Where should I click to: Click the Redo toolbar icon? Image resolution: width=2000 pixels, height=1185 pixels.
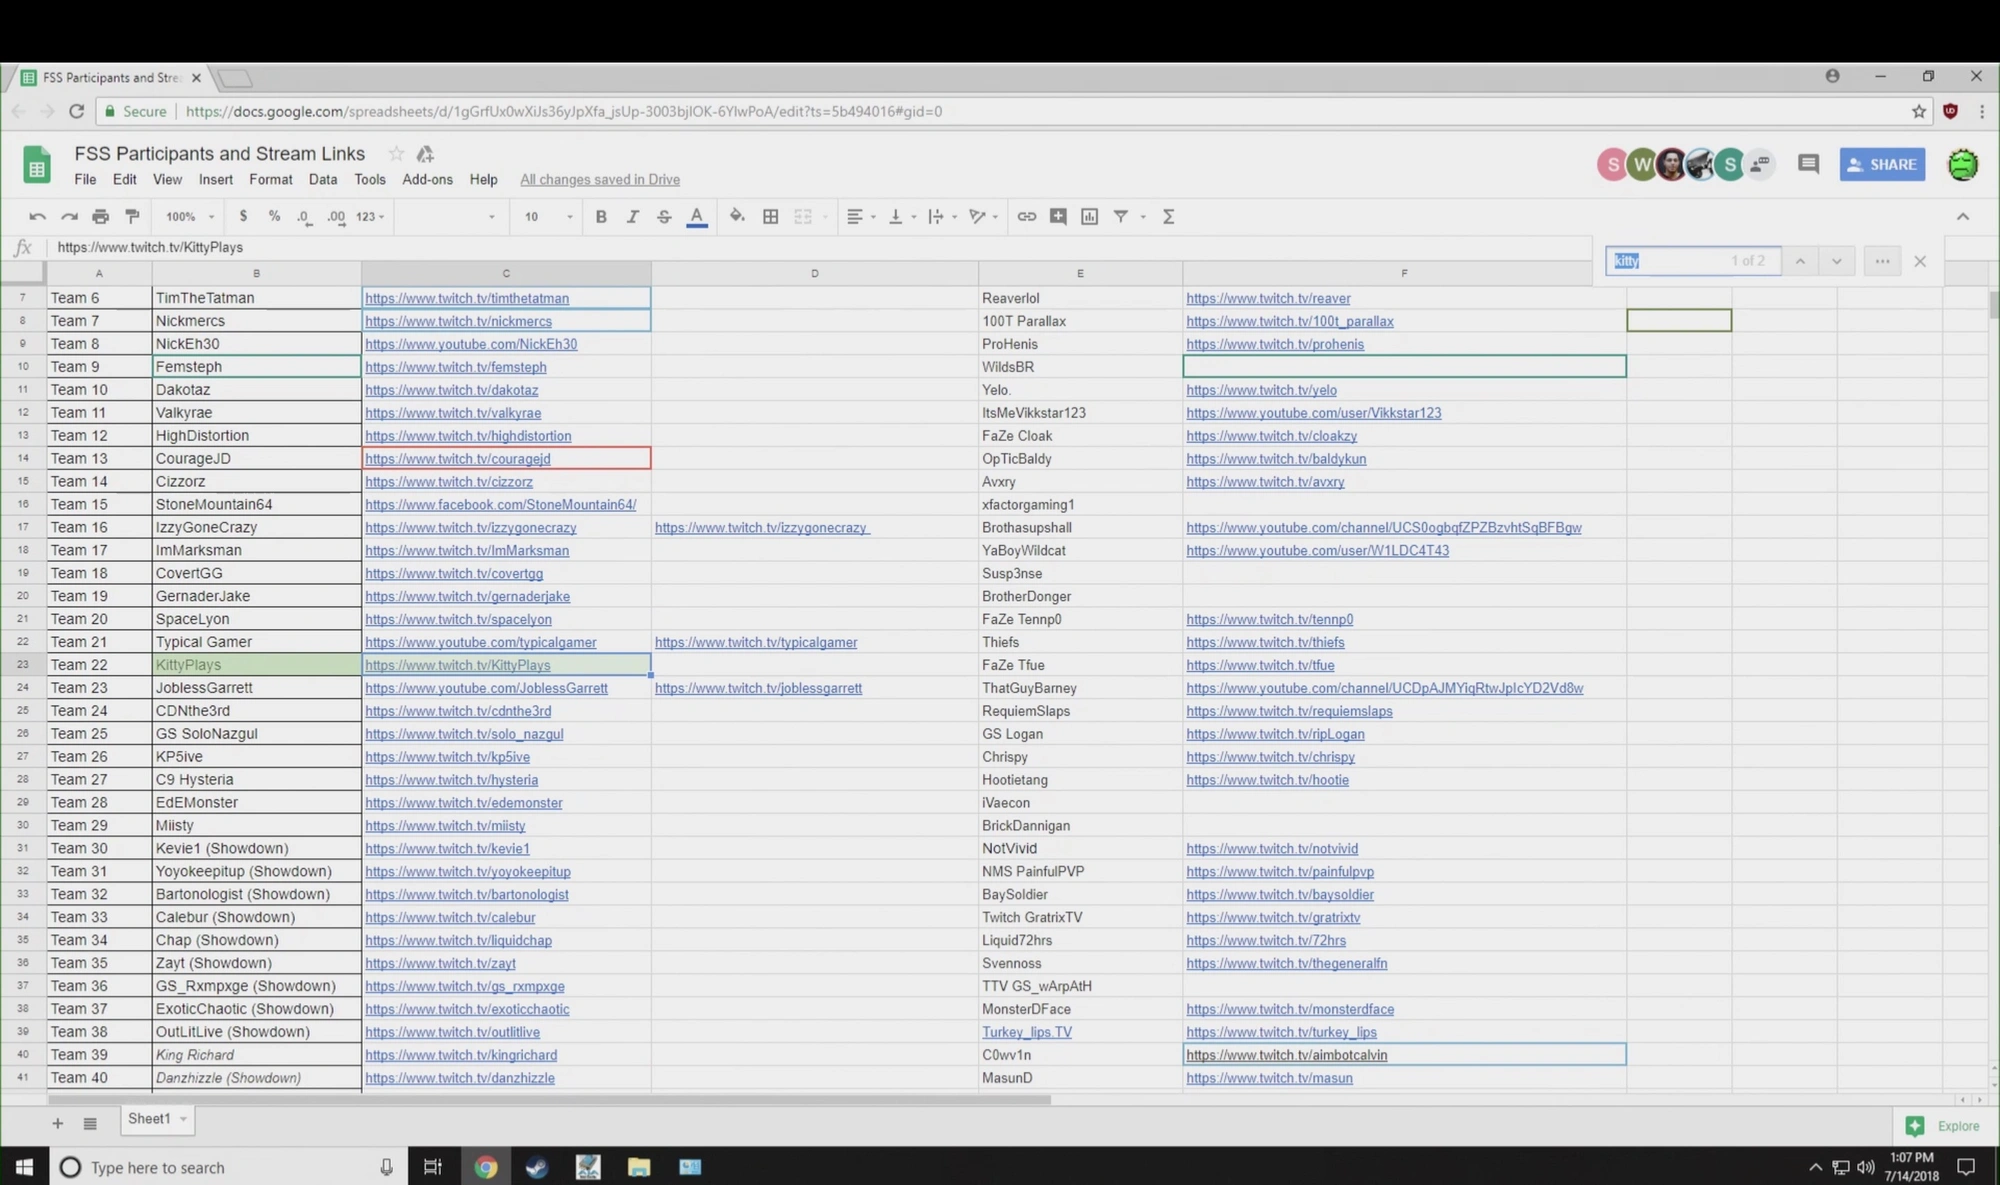click(69, 216)
